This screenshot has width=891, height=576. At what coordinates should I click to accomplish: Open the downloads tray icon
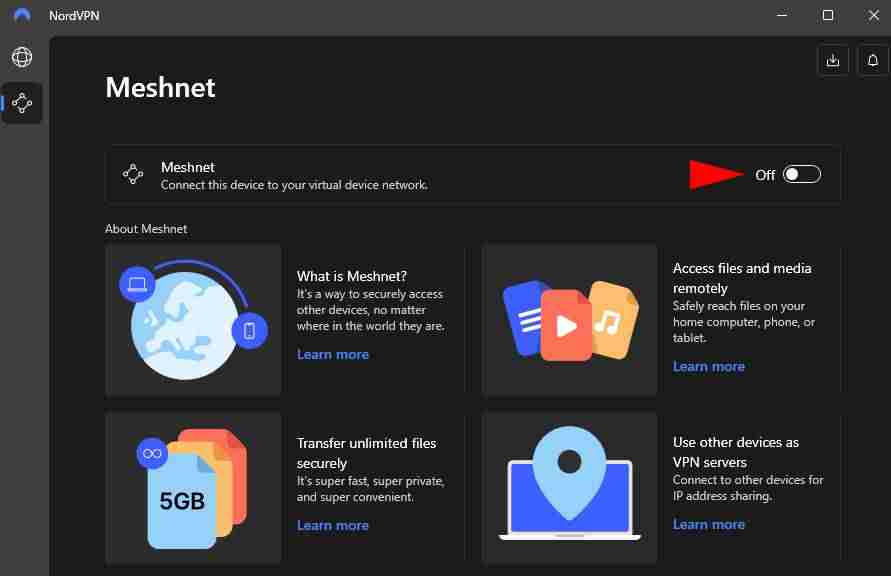point(832,60)
